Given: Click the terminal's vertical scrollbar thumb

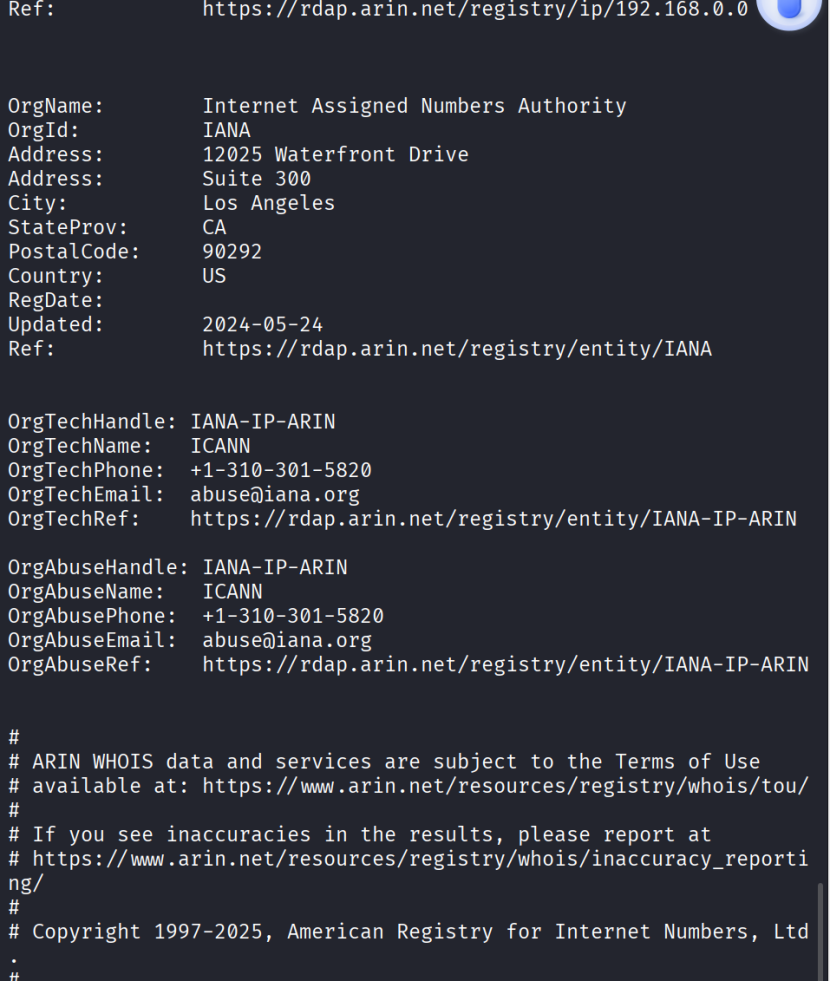Looking at the screenshot, I should tap(822, 930).
